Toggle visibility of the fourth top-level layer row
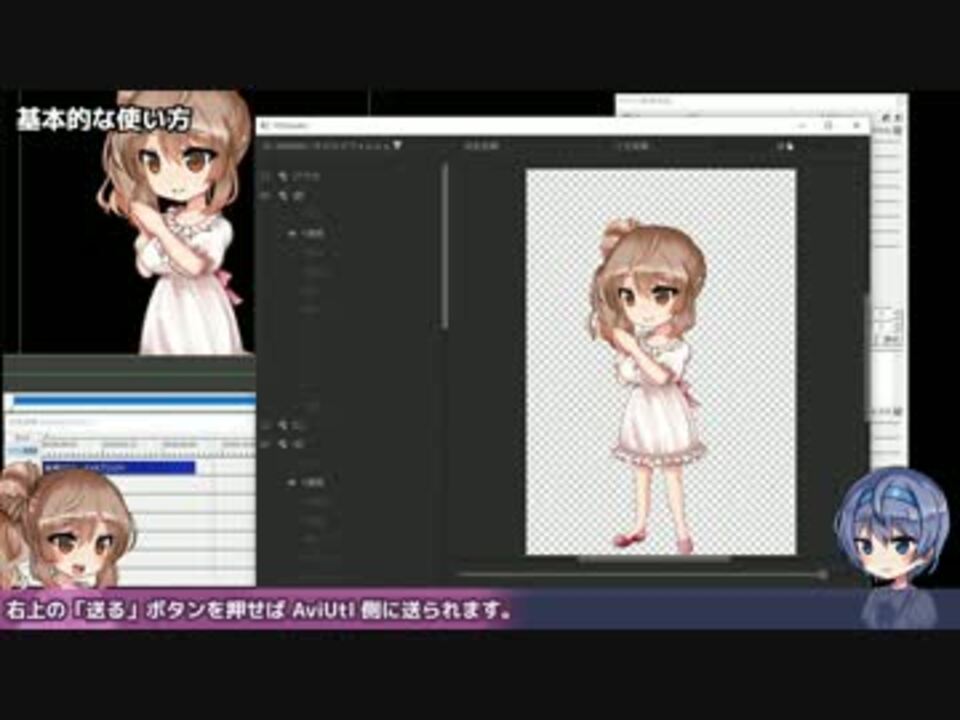This screenshot has height=720, width=960. (x=266, y=444)
